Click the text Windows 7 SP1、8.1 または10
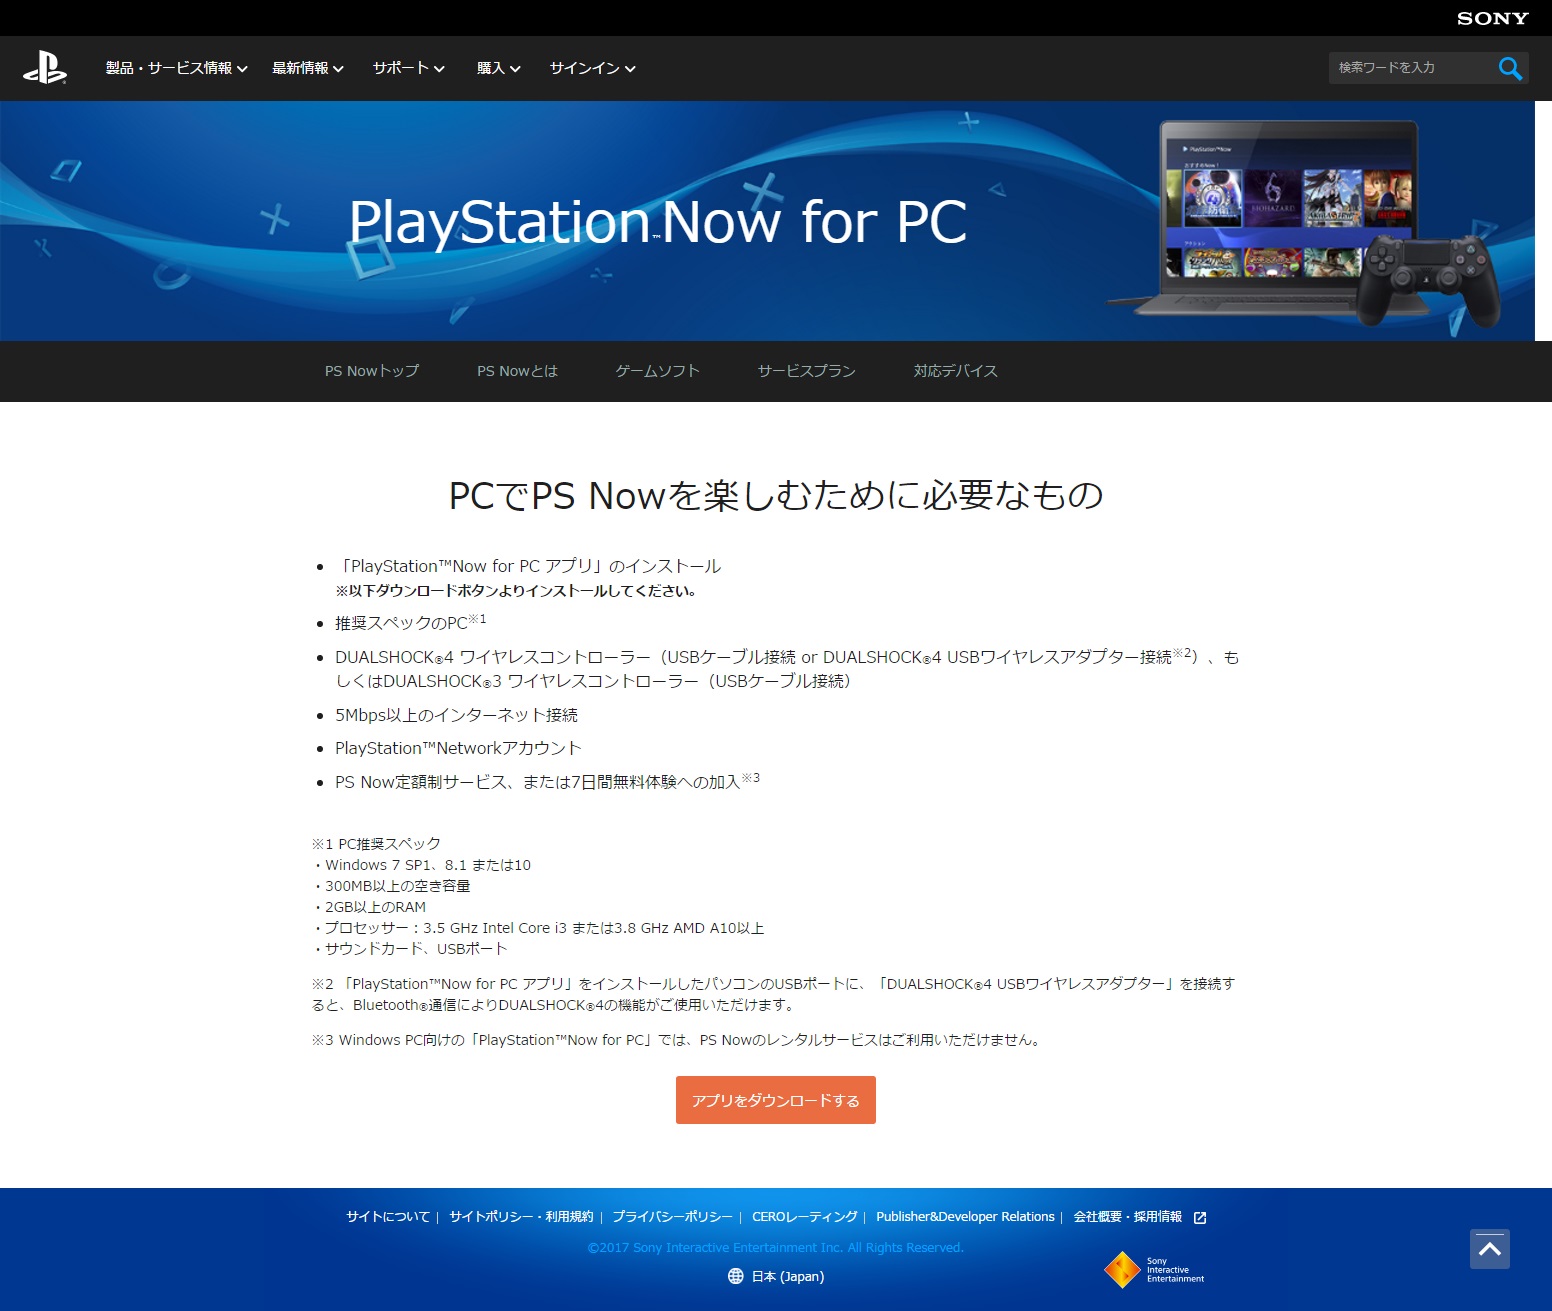The height and width of the screenshot is (1311, 1552). [x=428, y=865]
